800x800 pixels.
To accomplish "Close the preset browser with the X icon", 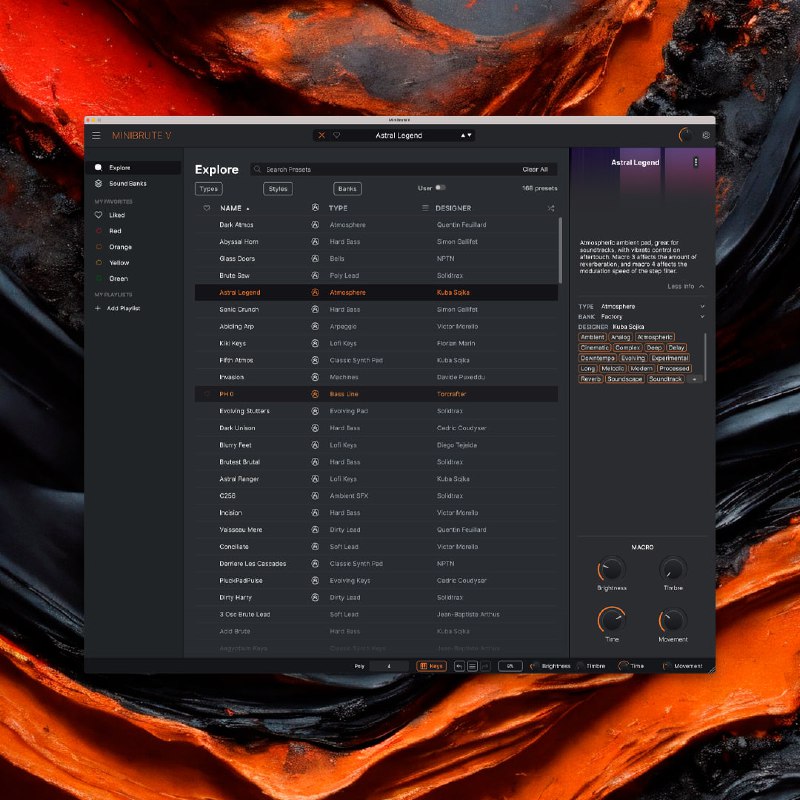I will [321, 135].
